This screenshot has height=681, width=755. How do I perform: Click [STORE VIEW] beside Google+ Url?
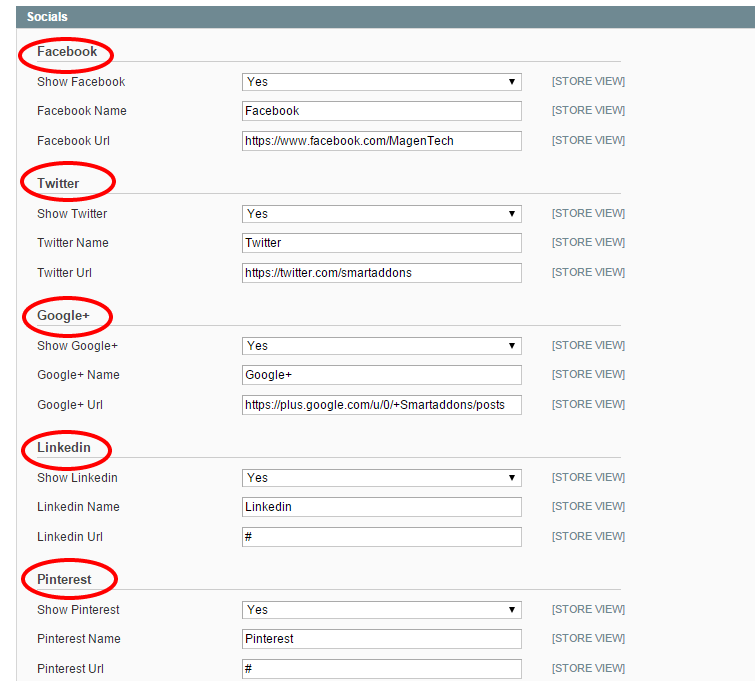click(588, 404)
